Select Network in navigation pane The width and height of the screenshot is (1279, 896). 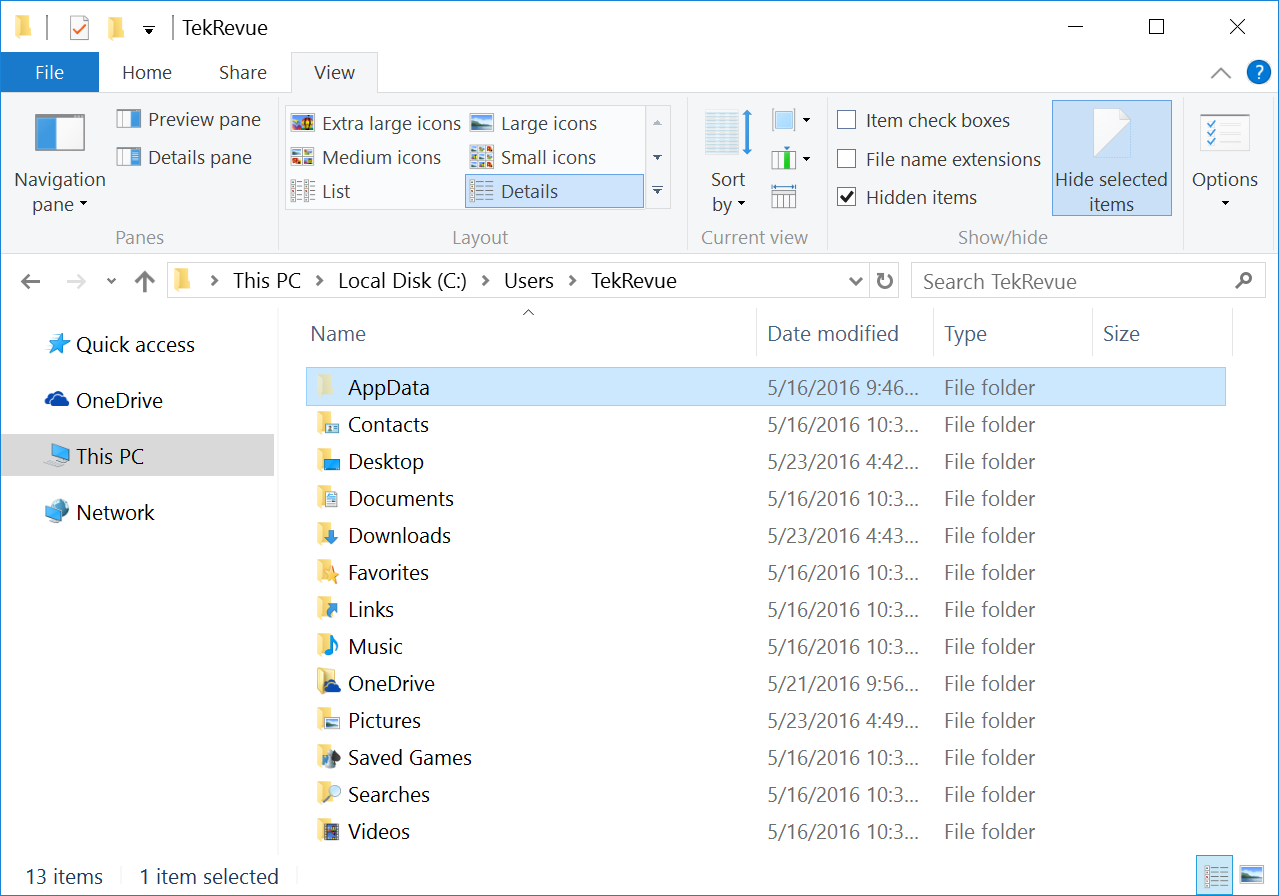[x=100, y=512]
